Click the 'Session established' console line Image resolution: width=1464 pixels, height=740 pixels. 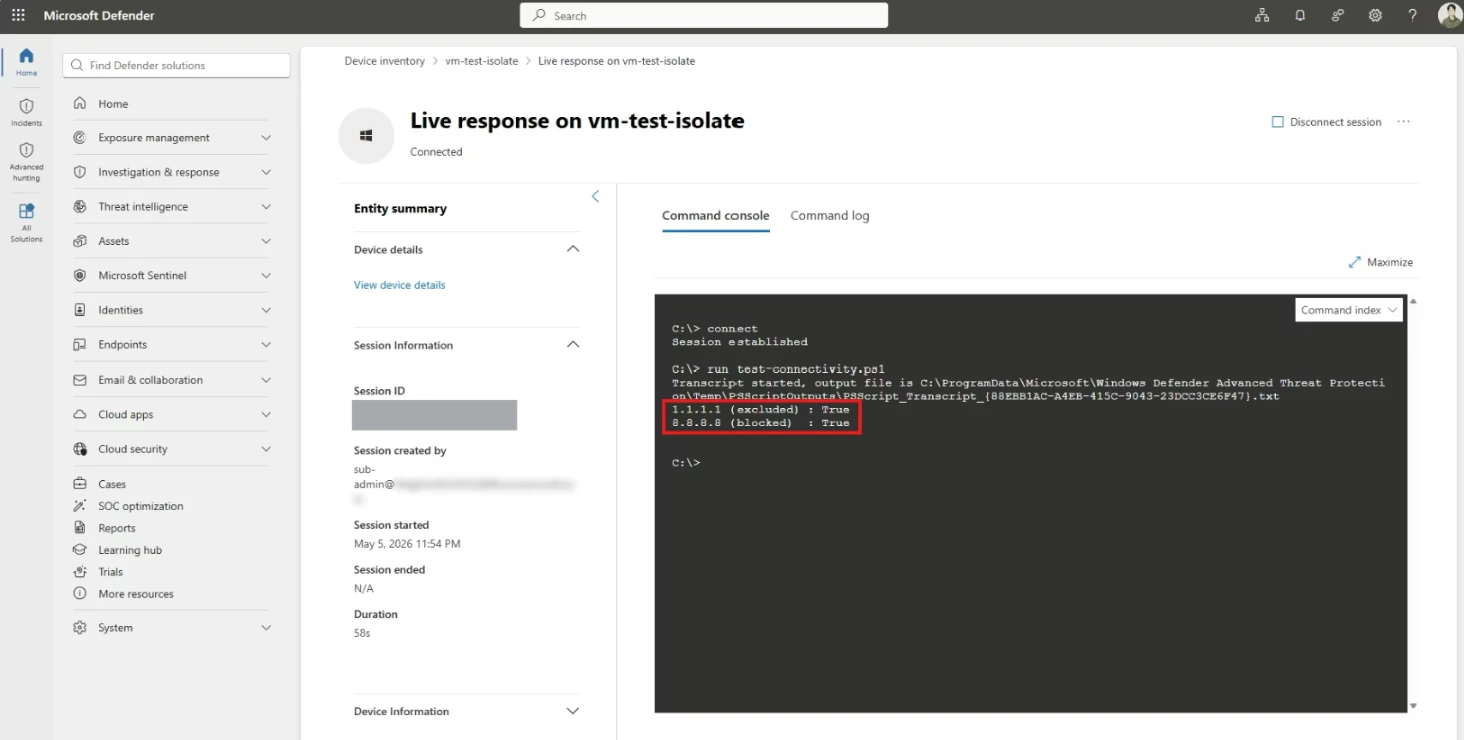click(740, 342)
